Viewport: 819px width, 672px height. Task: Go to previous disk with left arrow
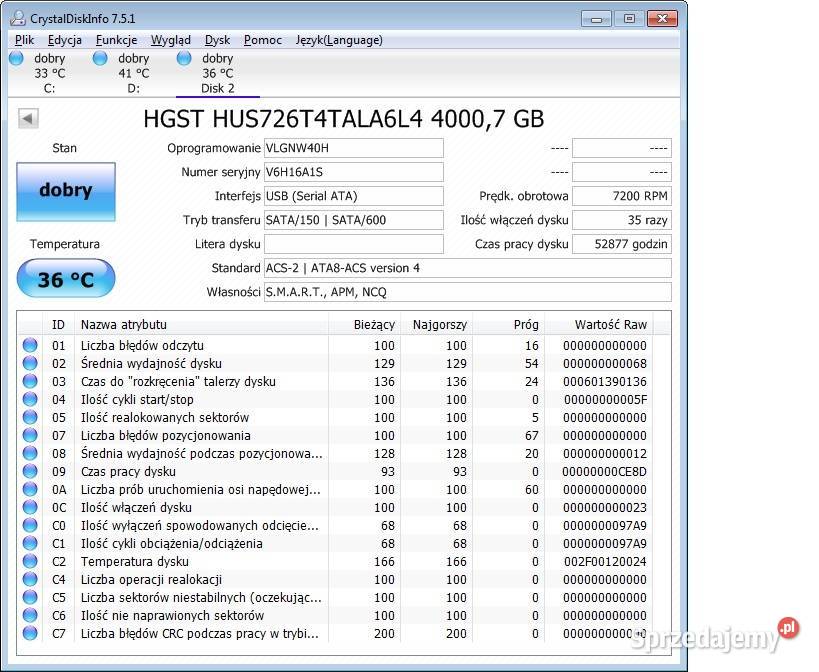click(28, 119)
